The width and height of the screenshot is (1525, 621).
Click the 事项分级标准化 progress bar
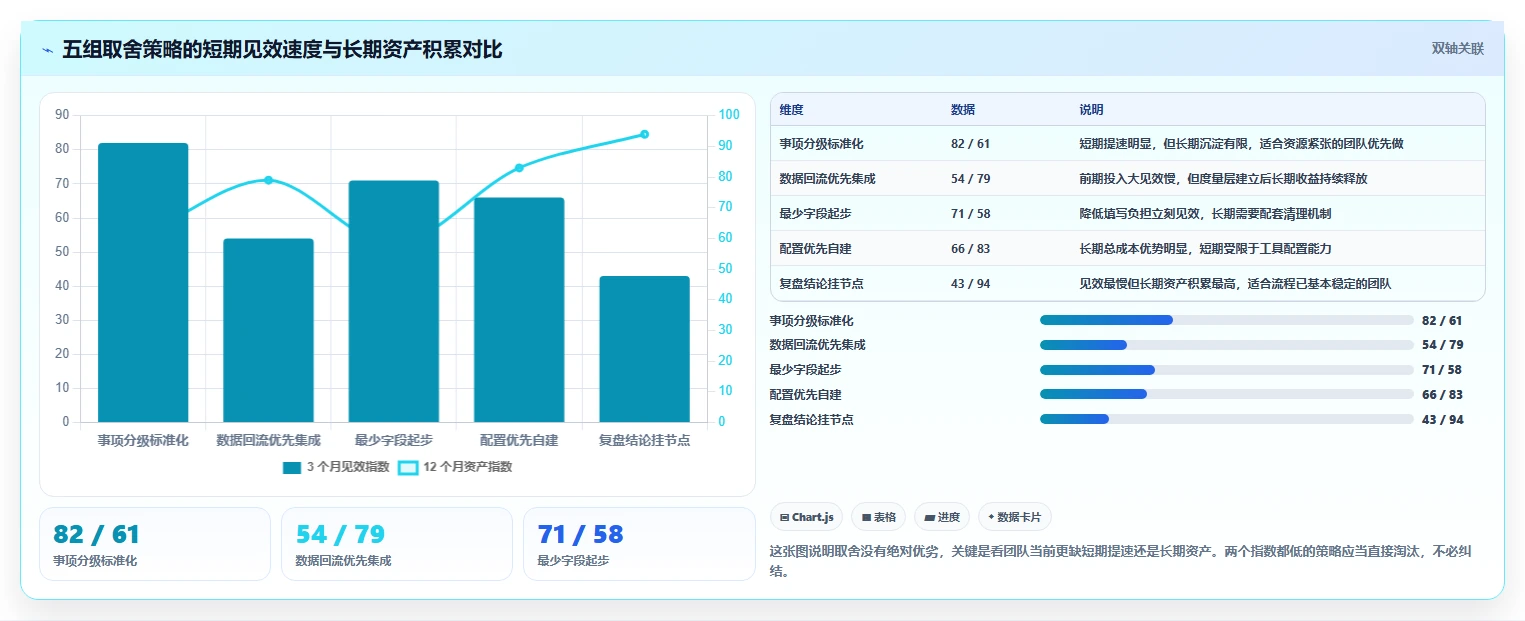[1227, 320]
